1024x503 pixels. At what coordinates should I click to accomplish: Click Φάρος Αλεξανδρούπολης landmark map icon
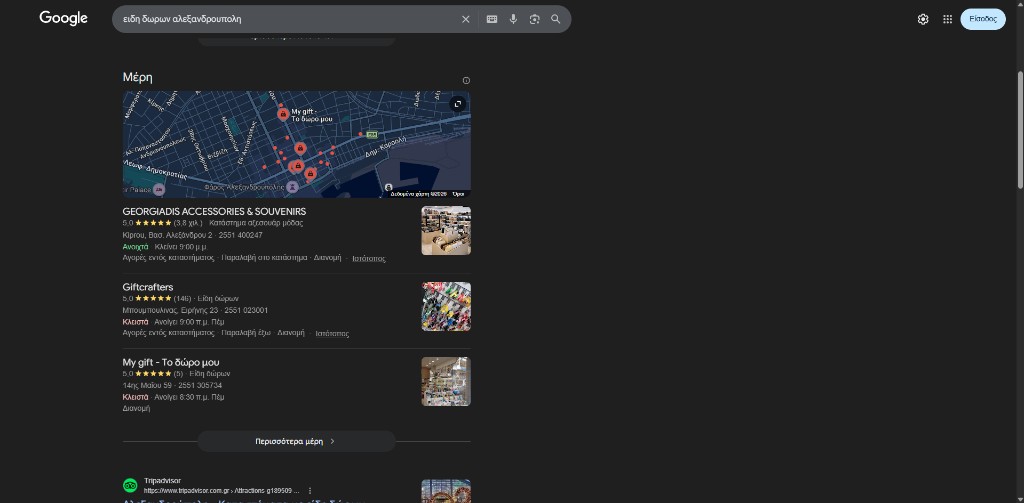(293, 187)
